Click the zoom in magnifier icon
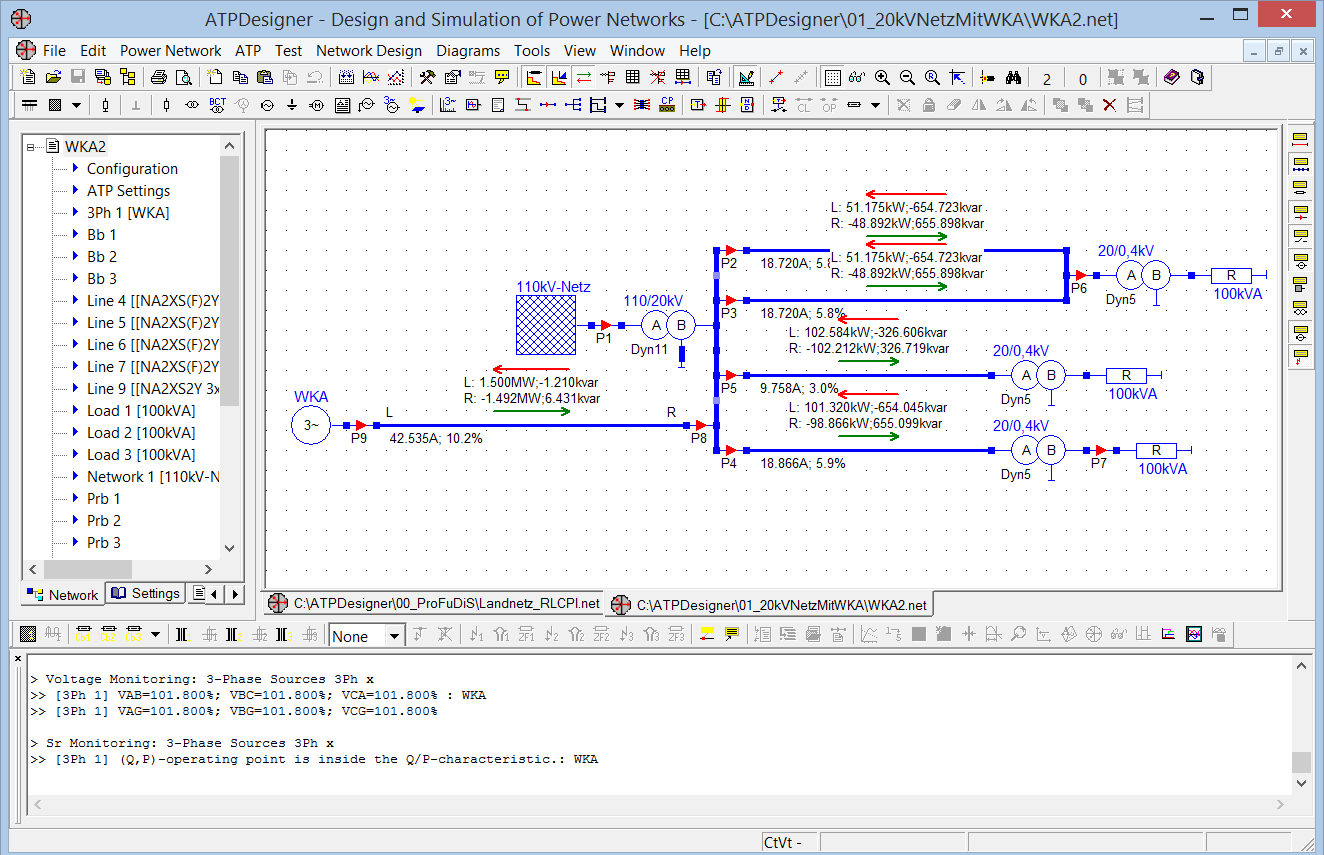This screenshot has height=855, width=1324. (882, 78)
